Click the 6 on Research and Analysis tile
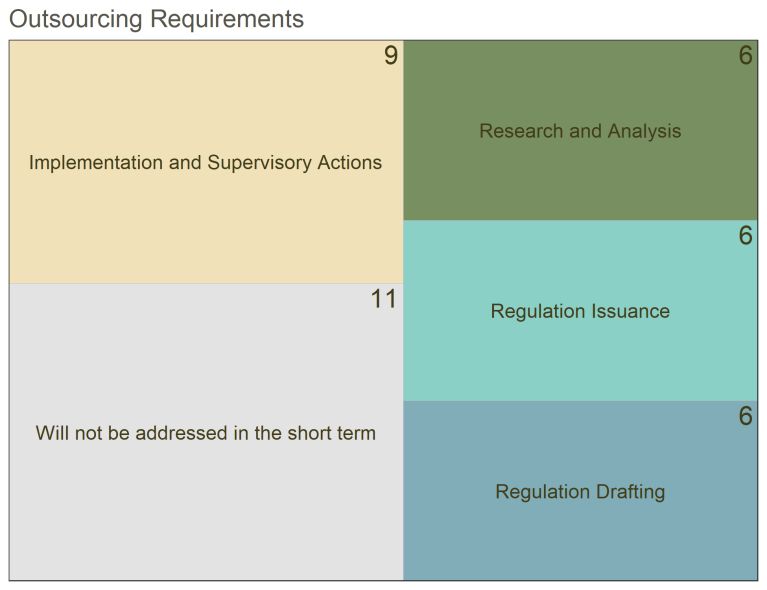 tap(745, 55)
